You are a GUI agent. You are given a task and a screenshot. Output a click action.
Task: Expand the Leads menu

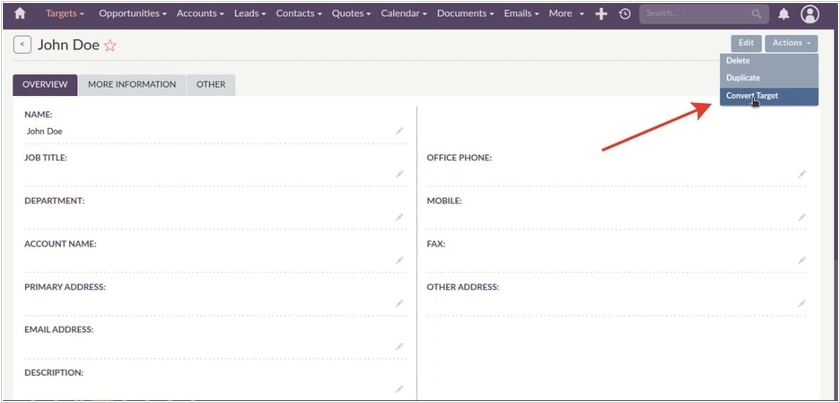(x=250, y=14)
